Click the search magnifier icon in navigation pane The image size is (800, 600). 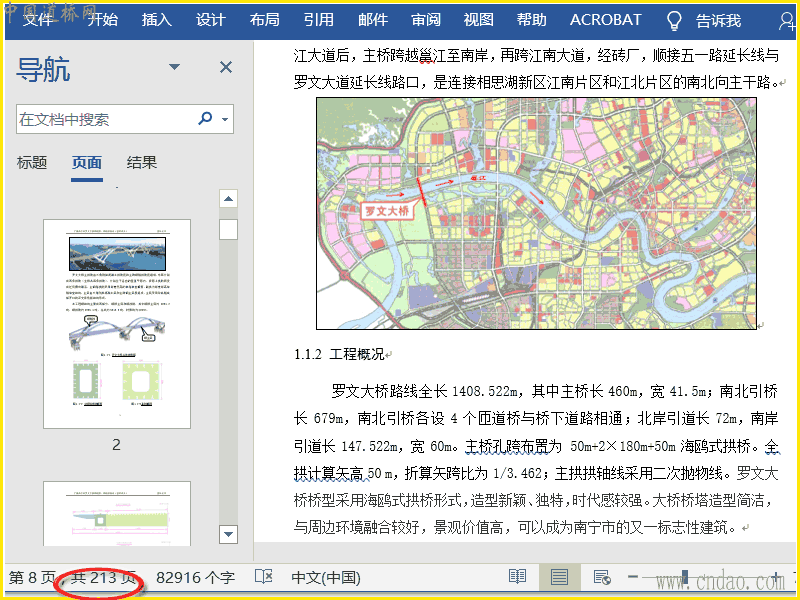206,119
